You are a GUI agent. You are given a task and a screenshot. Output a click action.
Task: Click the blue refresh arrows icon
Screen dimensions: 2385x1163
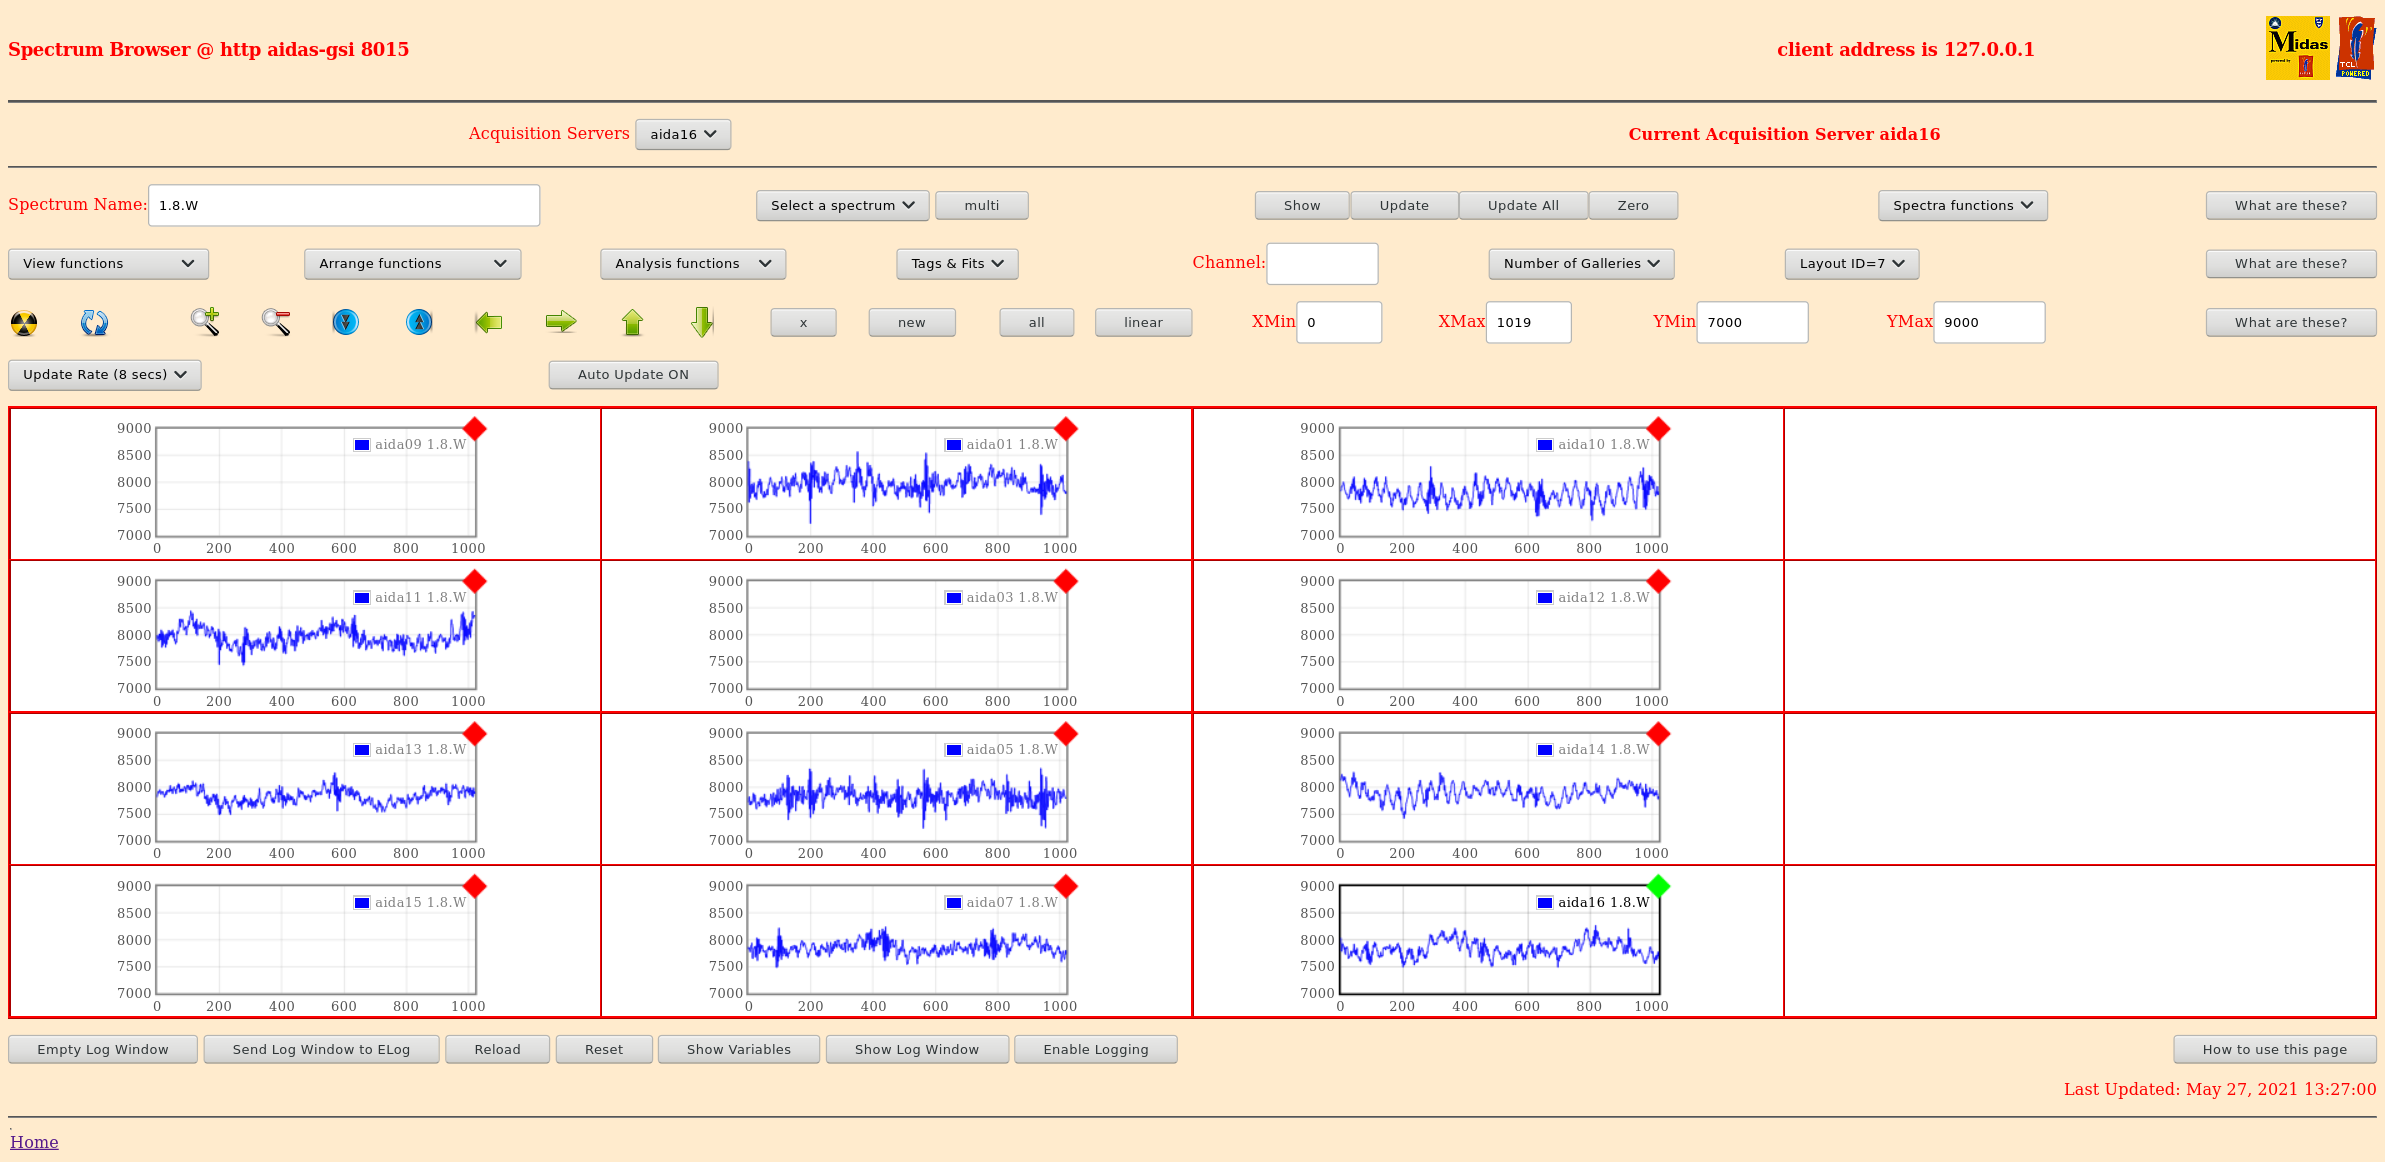(94, 323)
